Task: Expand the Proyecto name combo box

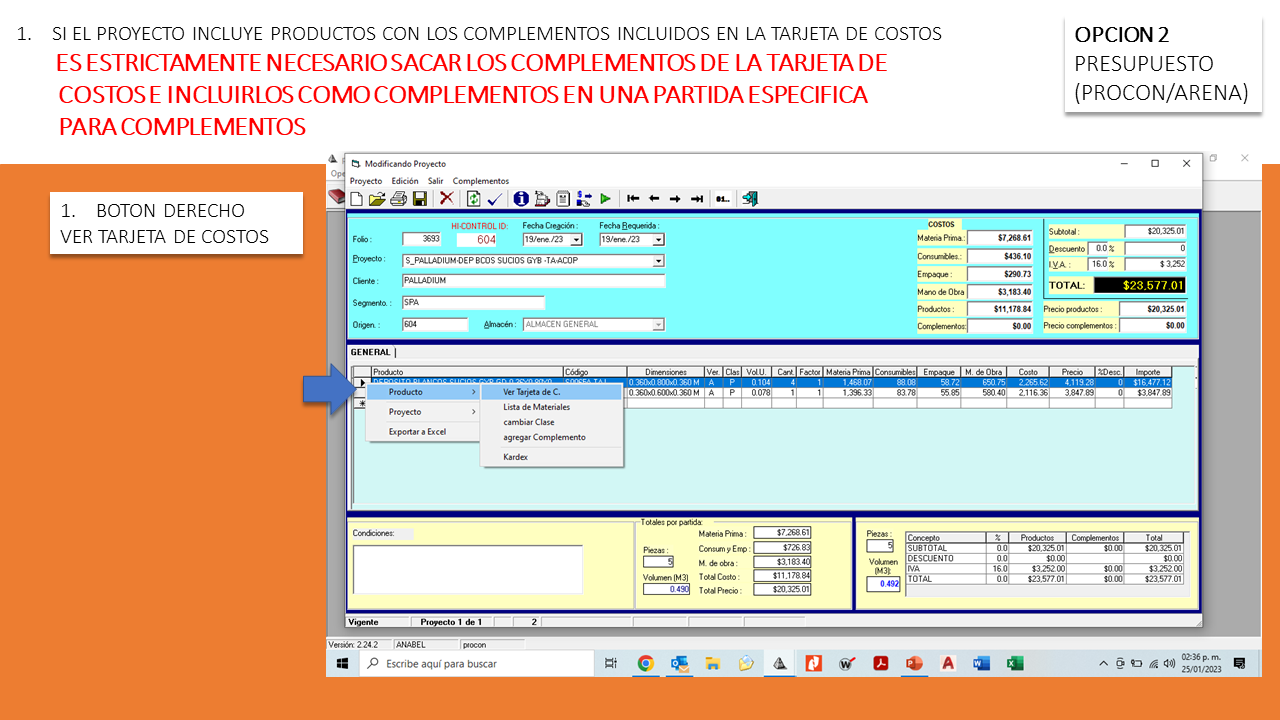Action: [x=658, y=261]
